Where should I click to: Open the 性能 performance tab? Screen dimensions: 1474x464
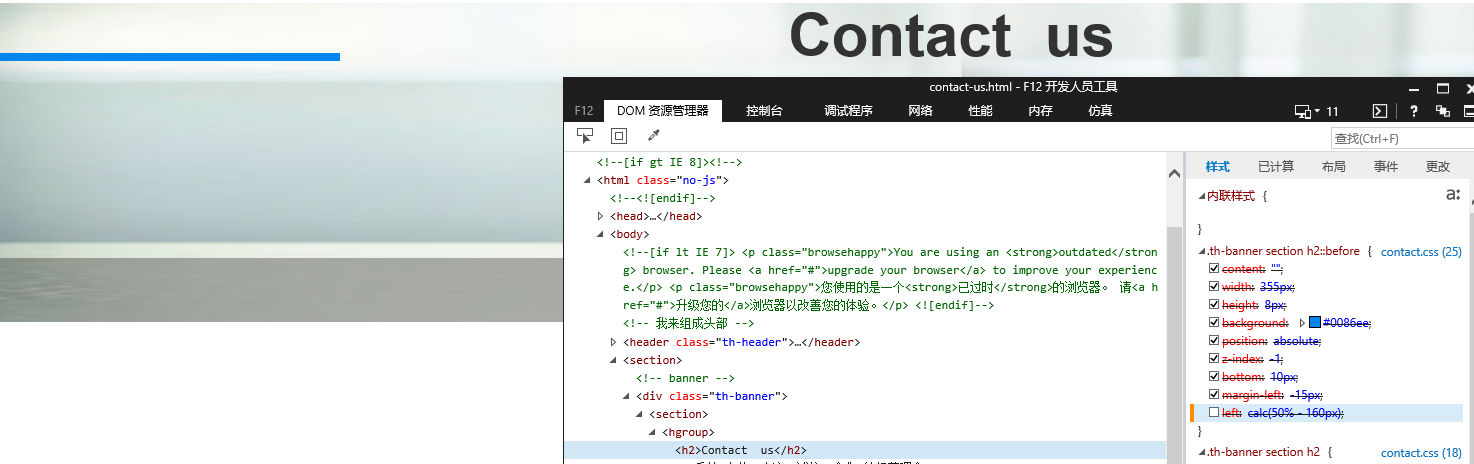coord(980,111)
